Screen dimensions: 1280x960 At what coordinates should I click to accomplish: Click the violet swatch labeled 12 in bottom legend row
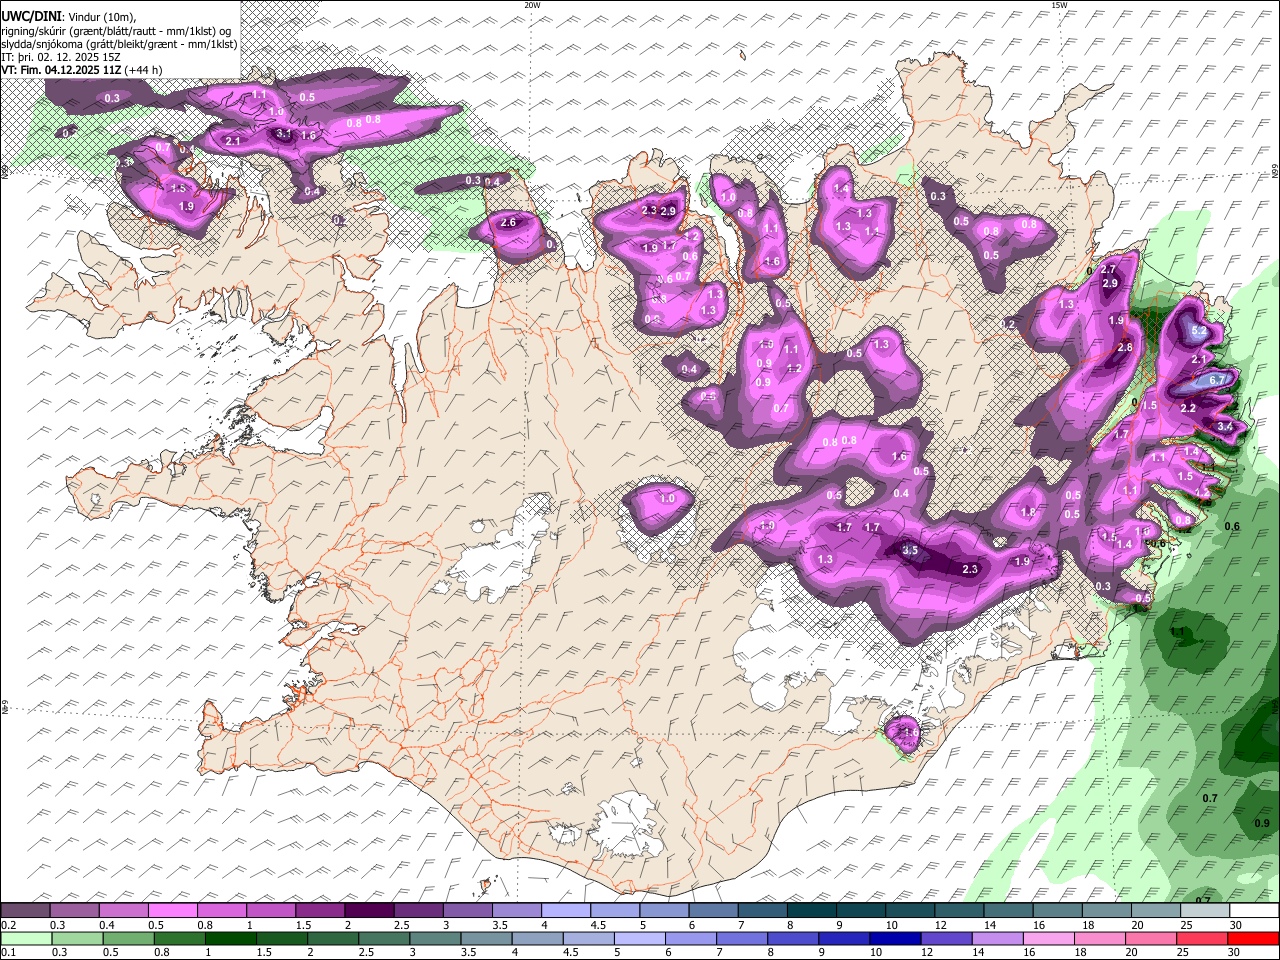pos(945,938)
